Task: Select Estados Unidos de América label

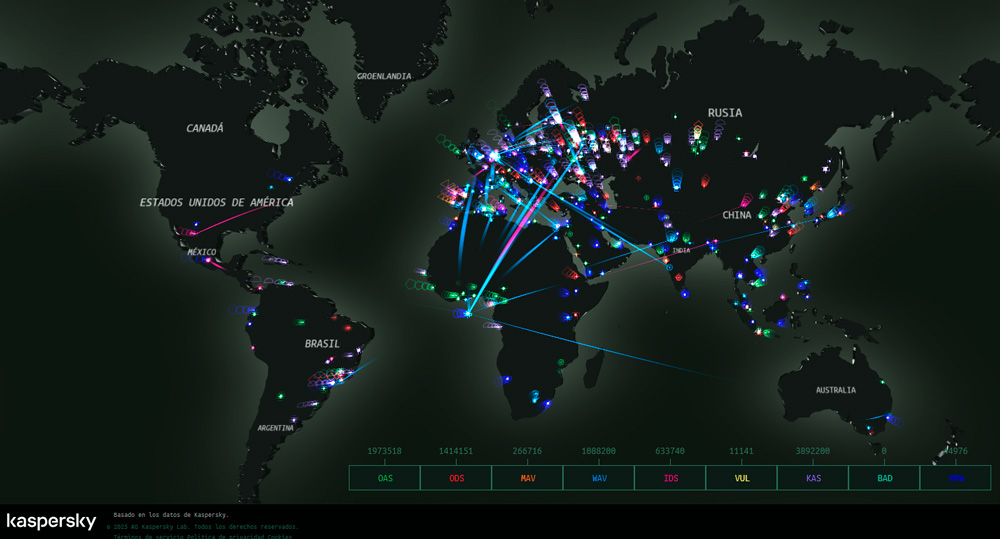Action: (217, 203)
